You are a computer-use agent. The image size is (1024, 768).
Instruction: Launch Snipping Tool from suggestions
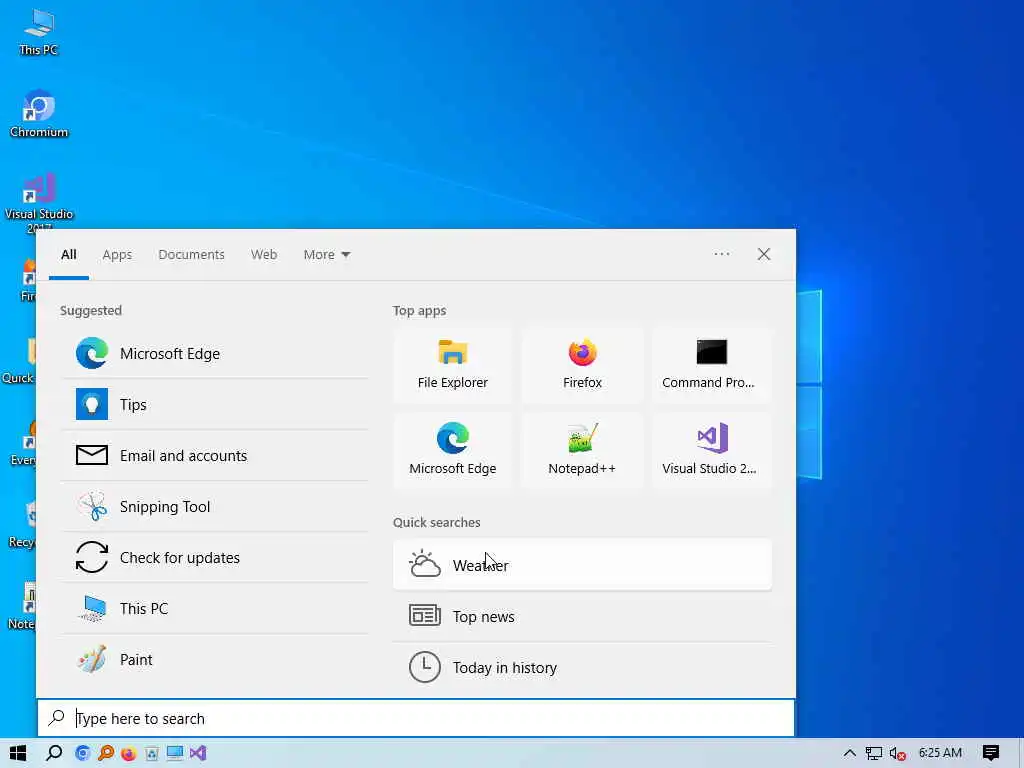[214, 506]
